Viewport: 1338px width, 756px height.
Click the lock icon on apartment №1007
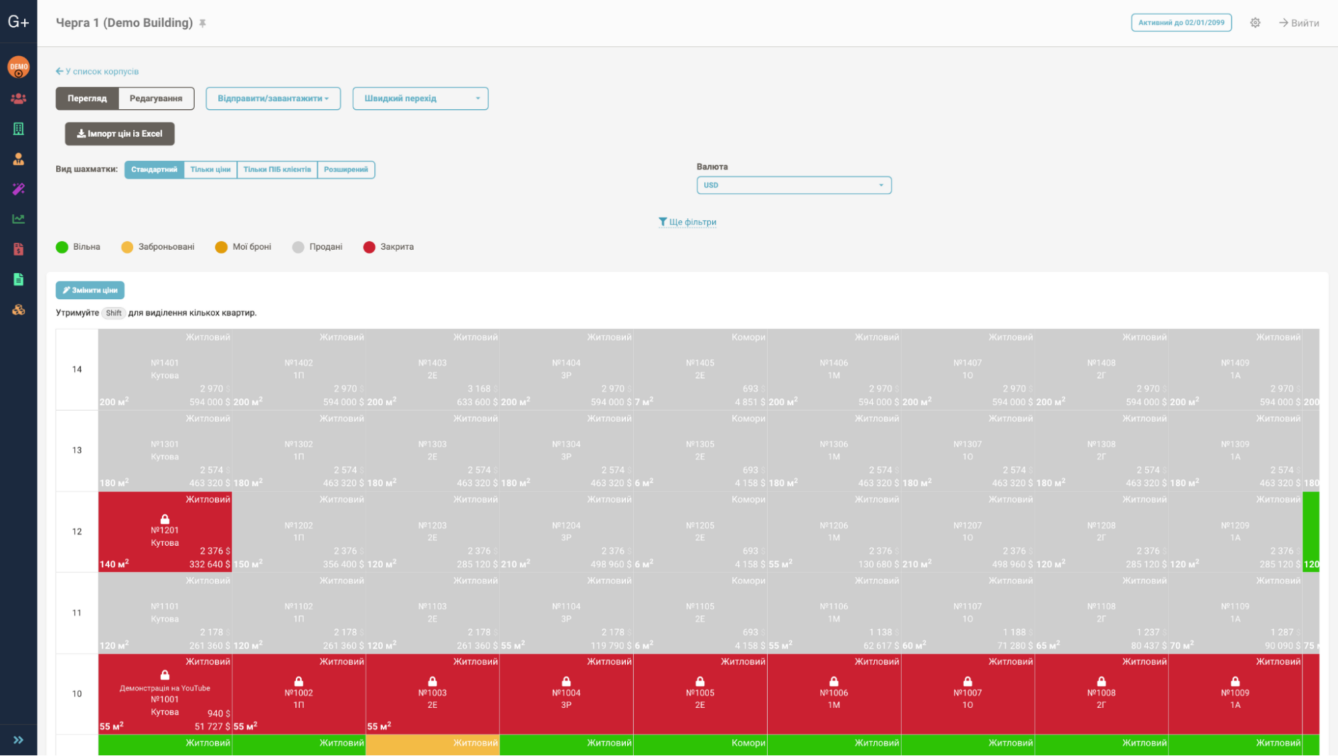(x=968, y=681)
